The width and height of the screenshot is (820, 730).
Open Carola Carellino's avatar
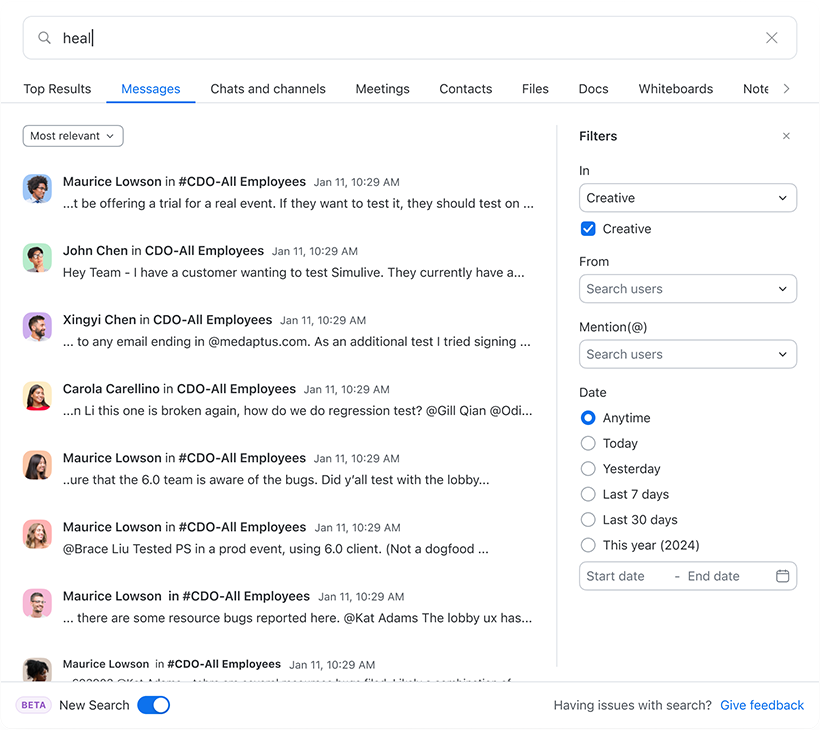[x=37, y=395]
